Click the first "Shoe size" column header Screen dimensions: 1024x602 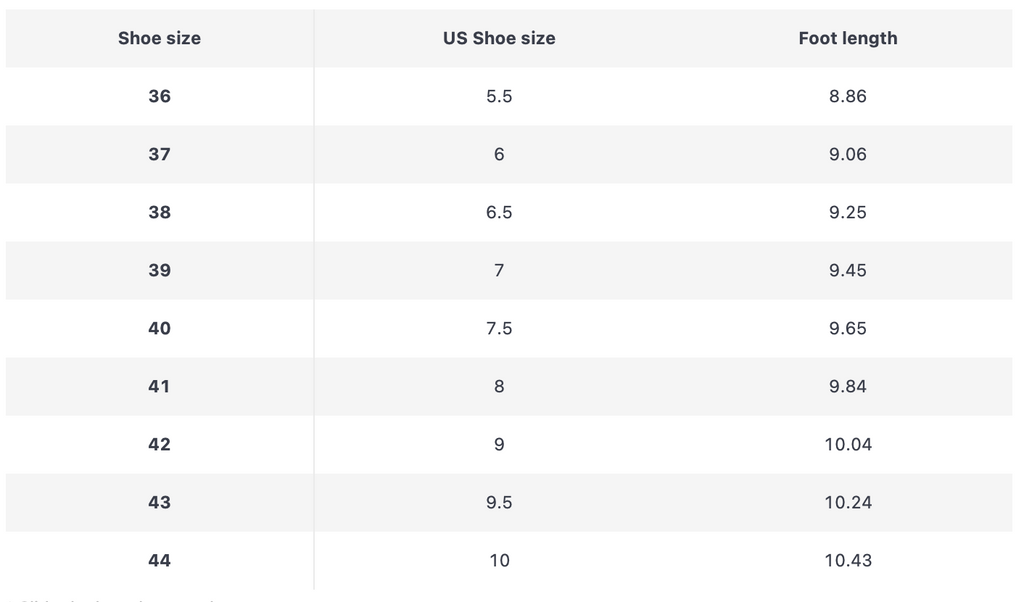pyautogui.click(x=159, y=39)
